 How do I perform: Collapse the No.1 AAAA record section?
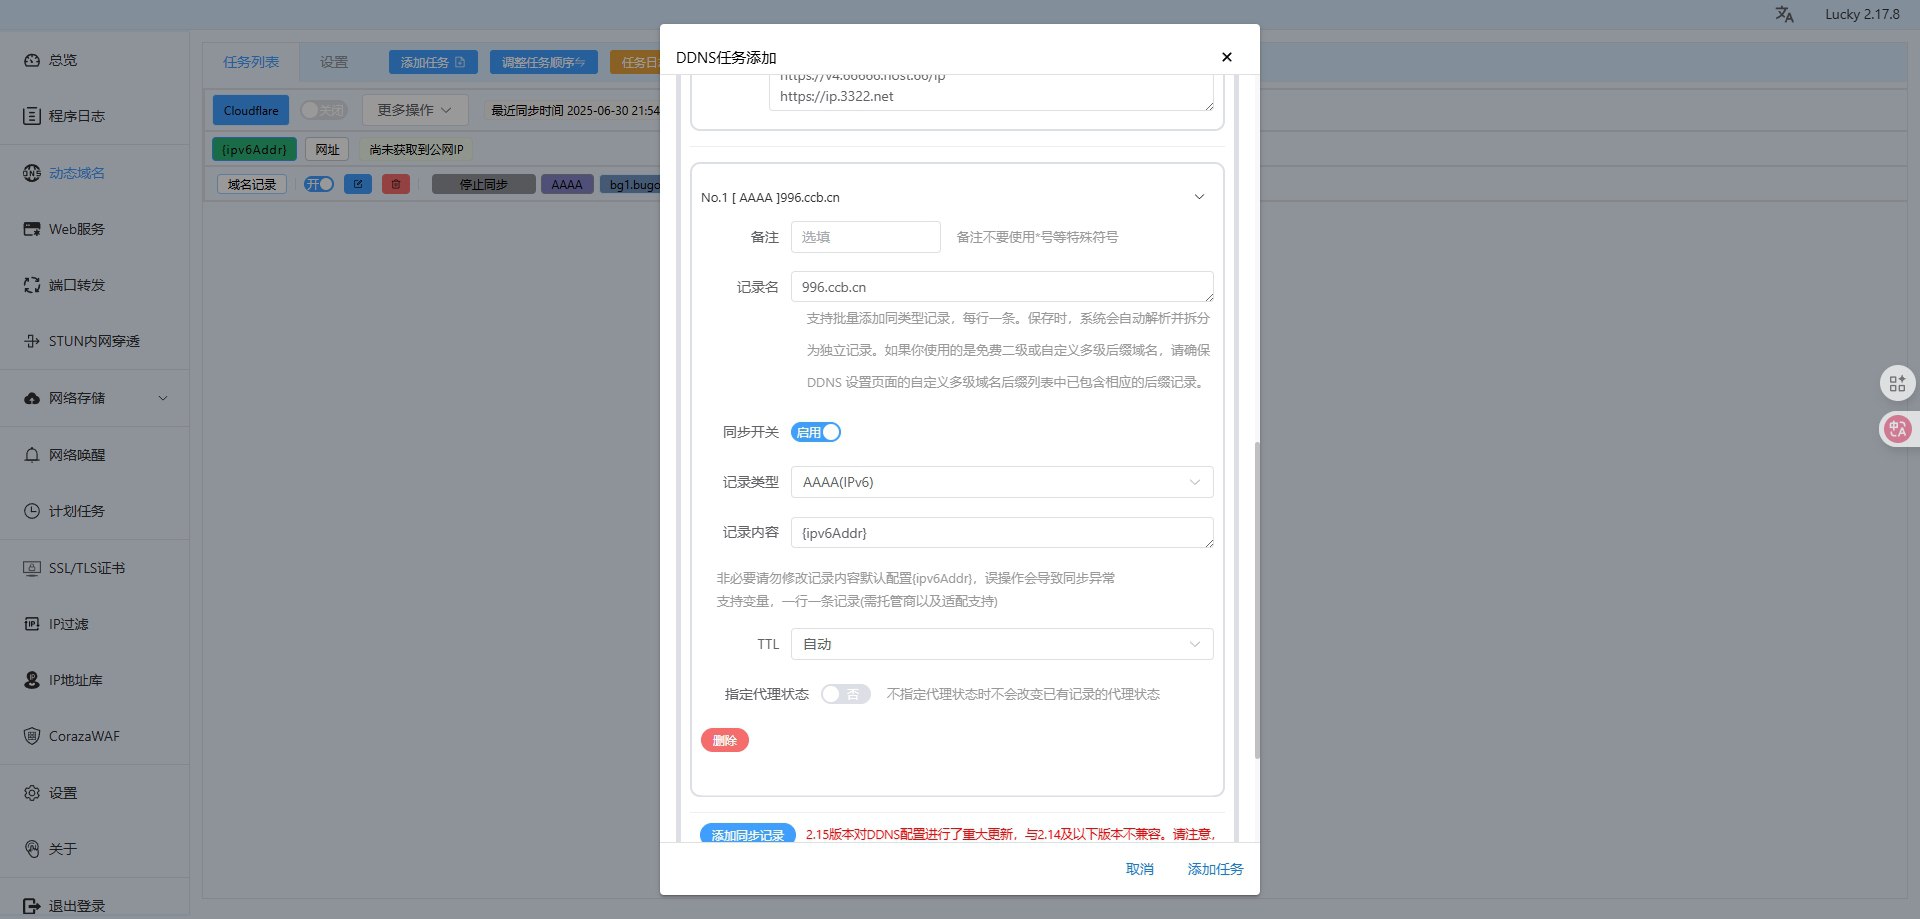point(1199,197)
